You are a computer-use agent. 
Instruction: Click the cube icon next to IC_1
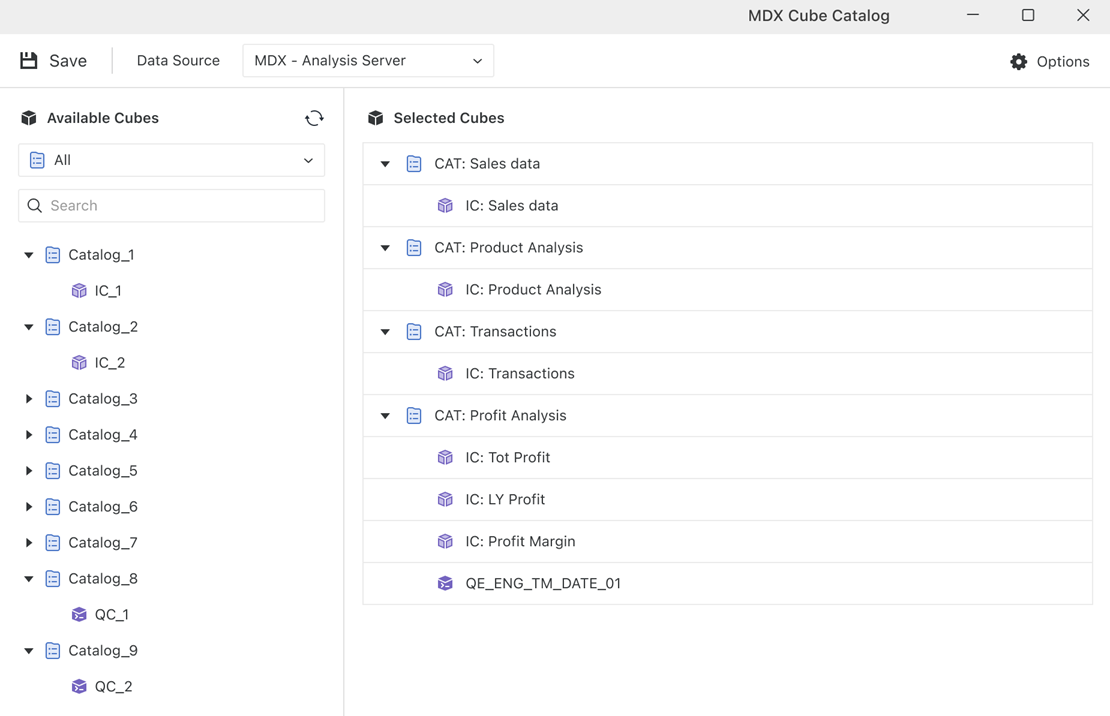79,291
